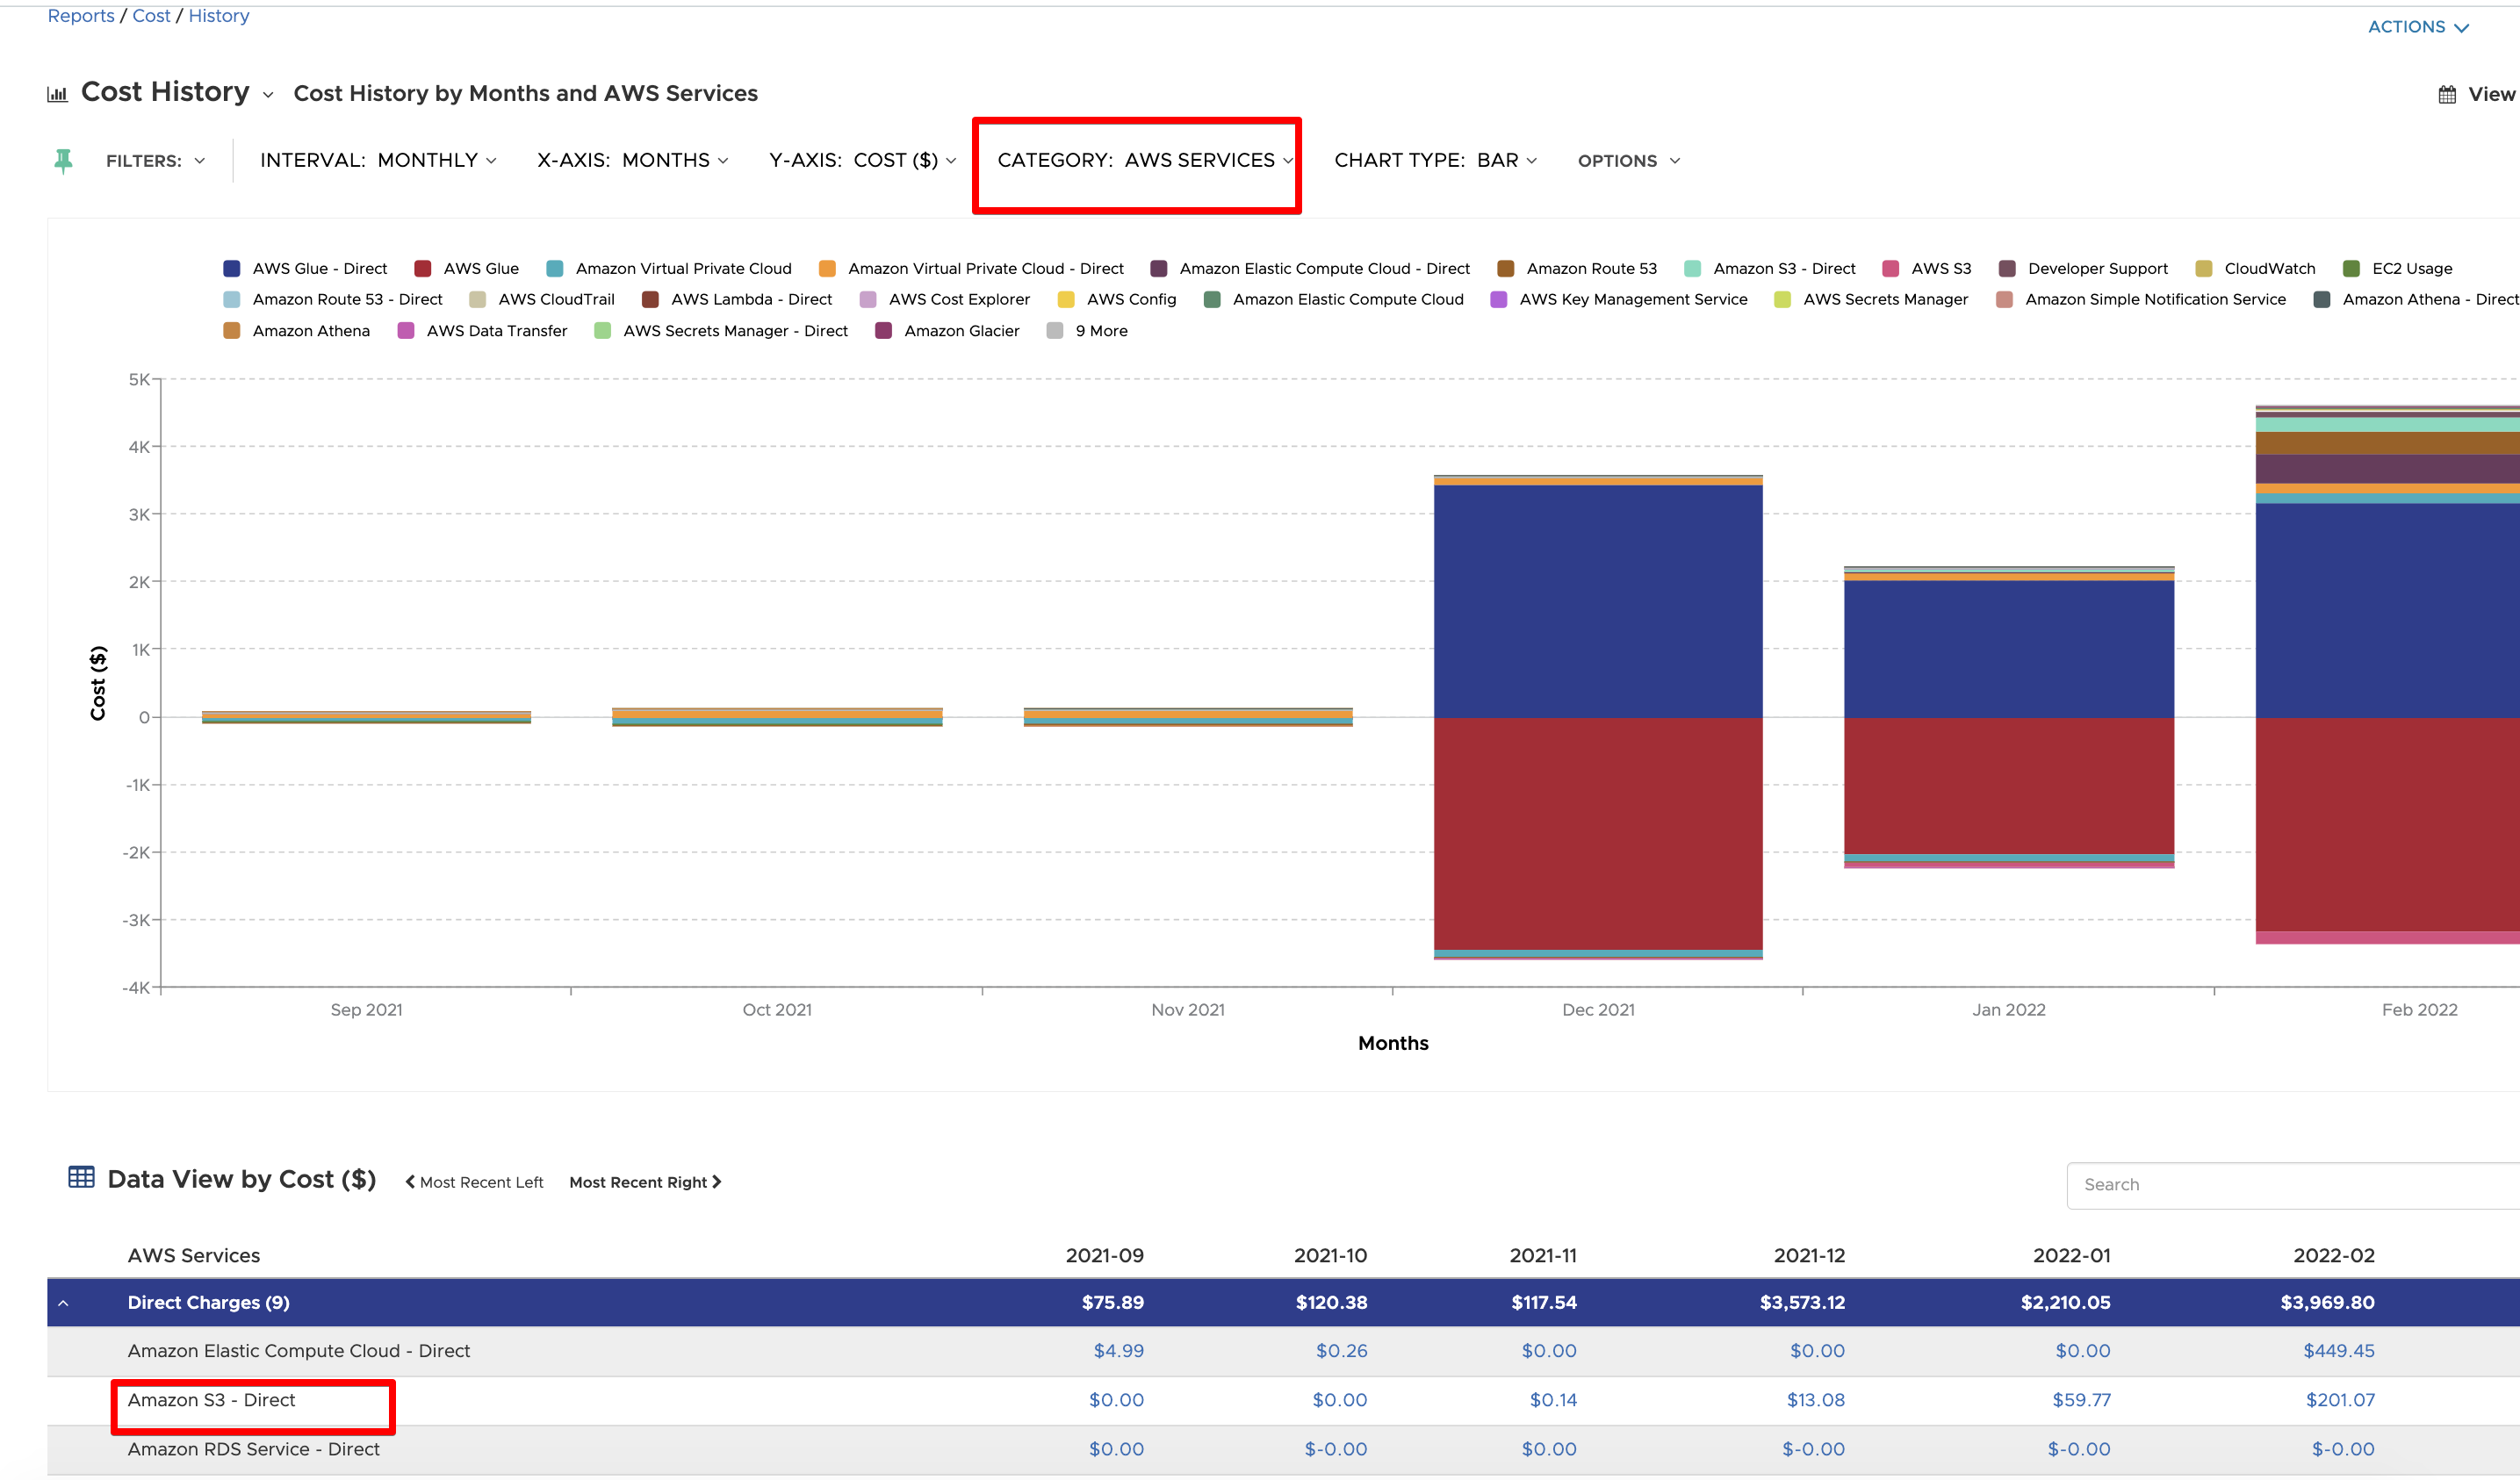Open the Category AWS Services dropdown

pos(1145,161)
